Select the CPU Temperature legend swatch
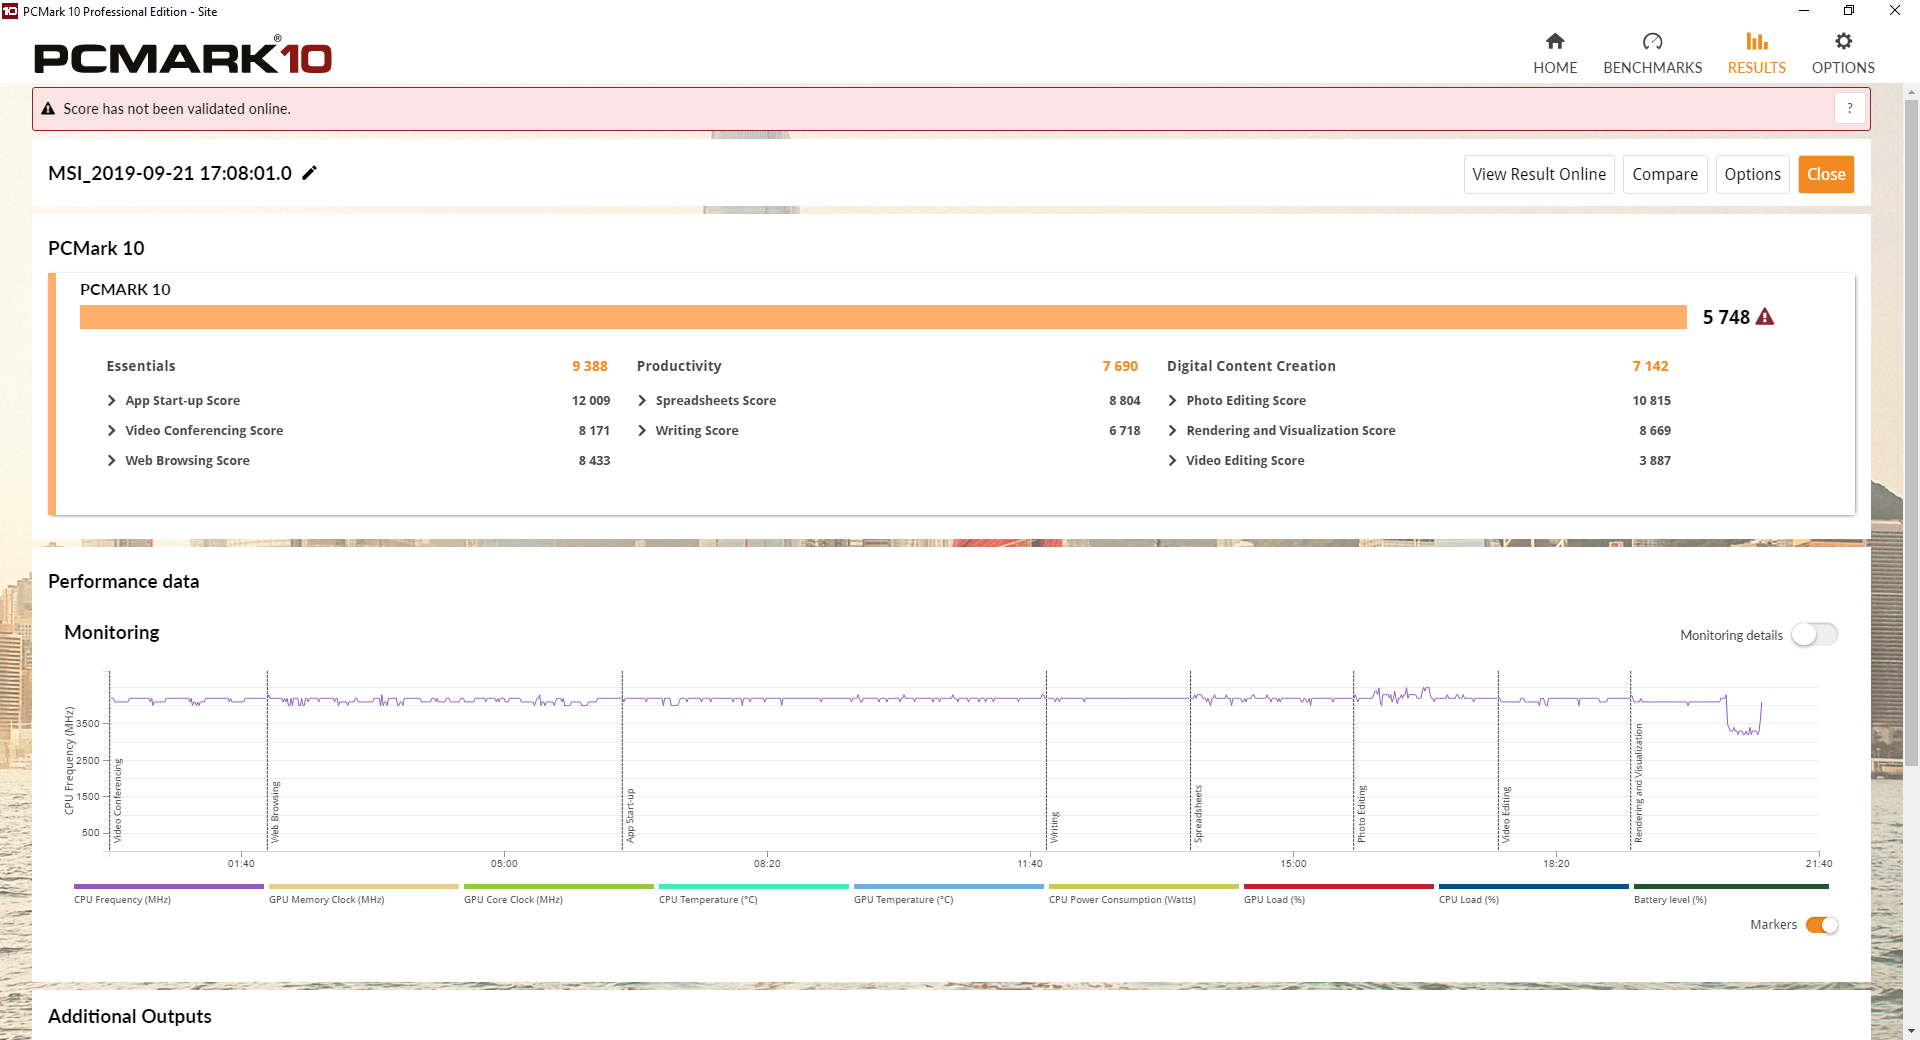Image resolution: width=1920 pixels, height=1040 pixels. click(754, 886)
